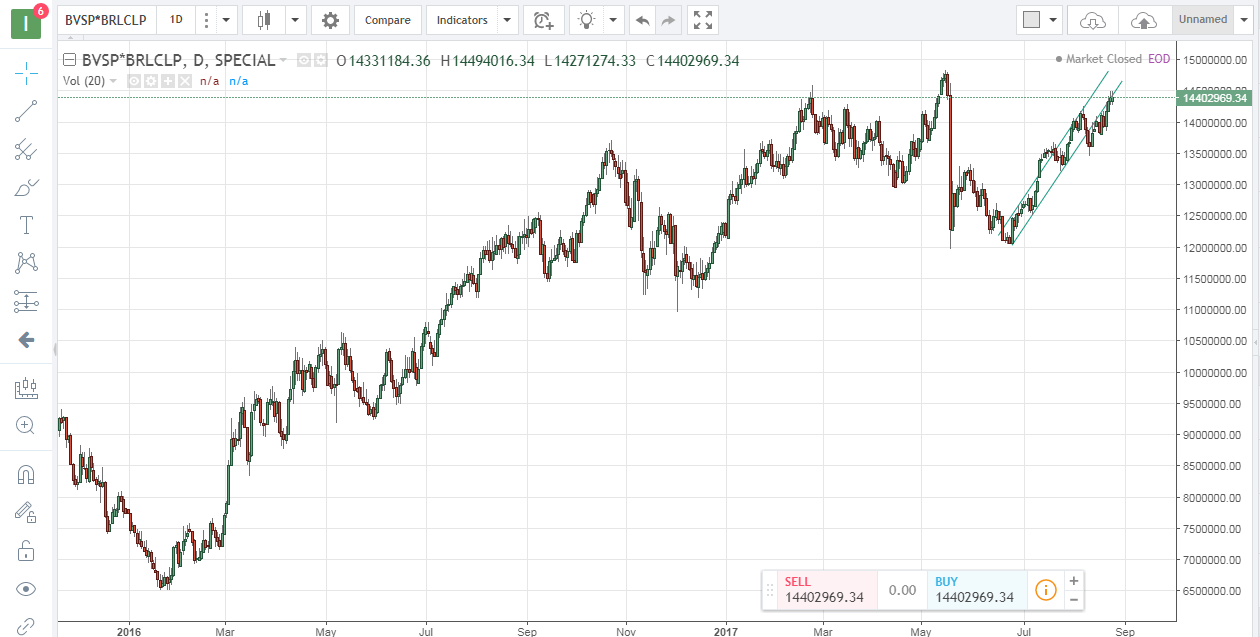Click the BUY 14402969.34 button

point(975,590)
